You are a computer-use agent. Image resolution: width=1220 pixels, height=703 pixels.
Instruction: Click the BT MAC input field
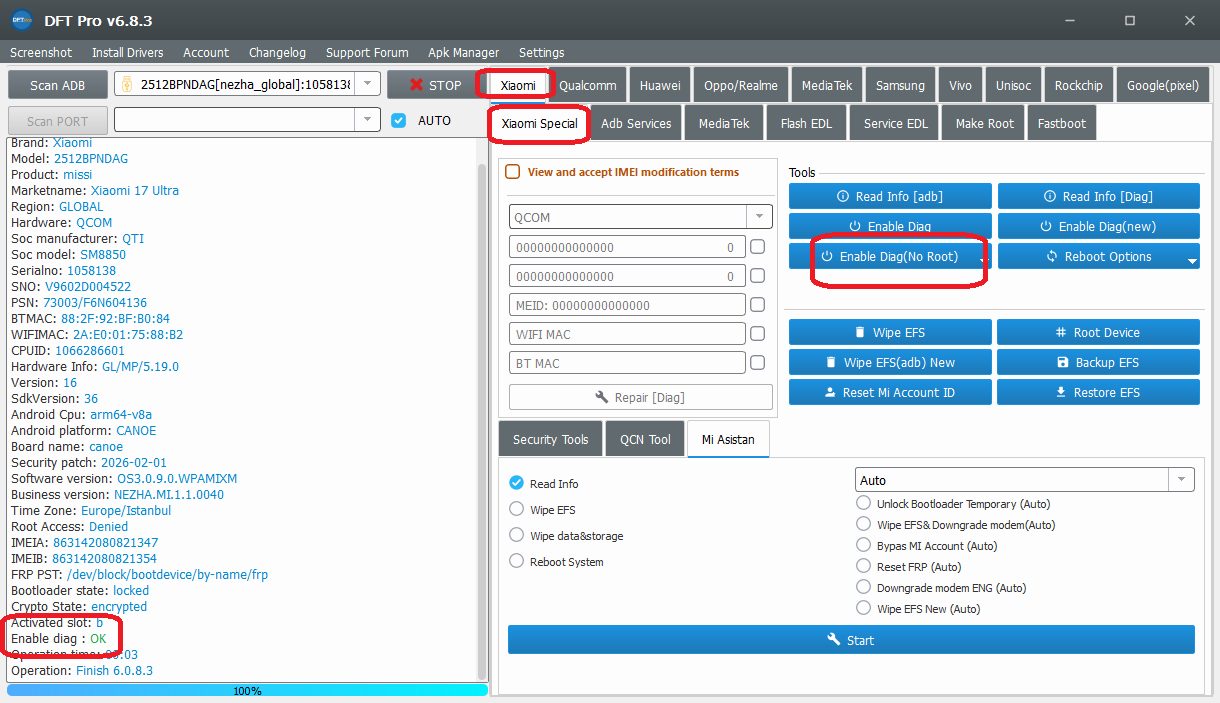pyautogui.click(x=627, y=363)
